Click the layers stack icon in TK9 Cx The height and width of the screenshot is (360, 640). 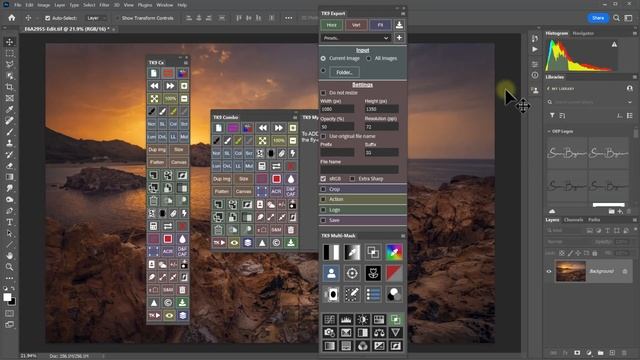pyautogui.click(x=182, y=315)
